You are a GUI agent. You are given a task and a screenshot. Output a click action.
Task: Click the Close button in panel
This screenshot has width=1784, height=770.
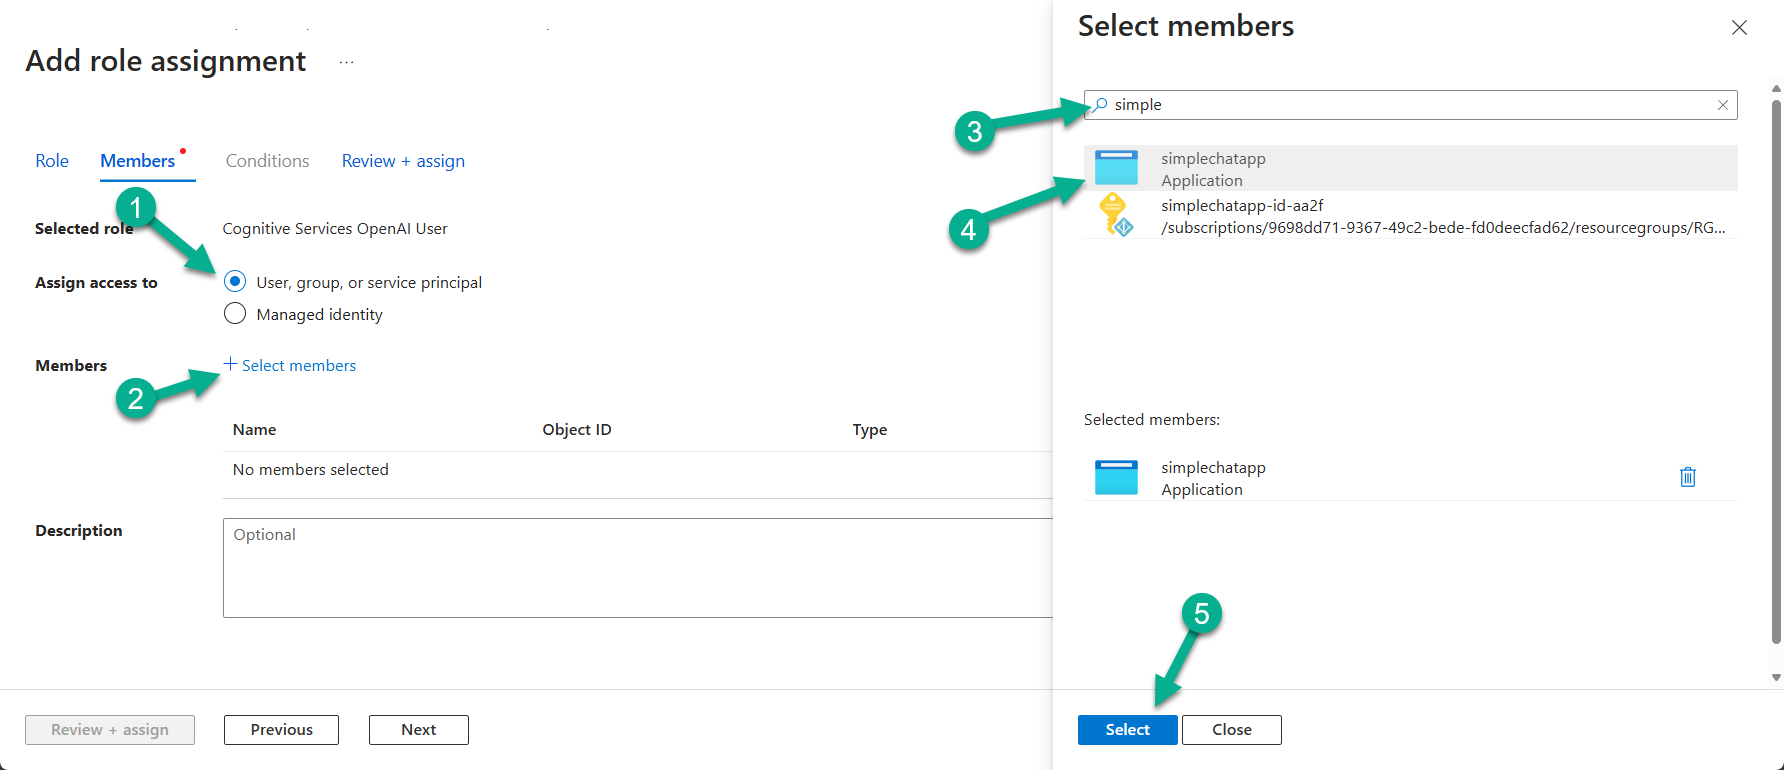tap(1231, 730)
